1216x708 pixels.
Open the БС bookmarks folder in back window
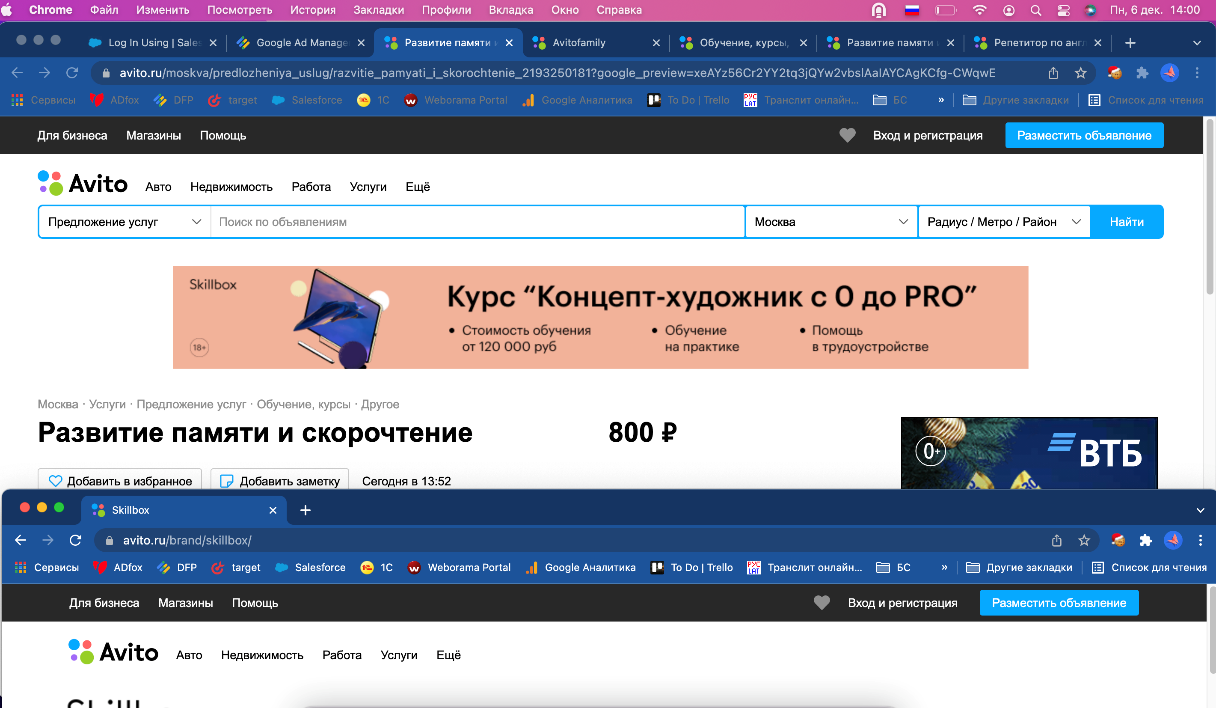coord(891,100)
